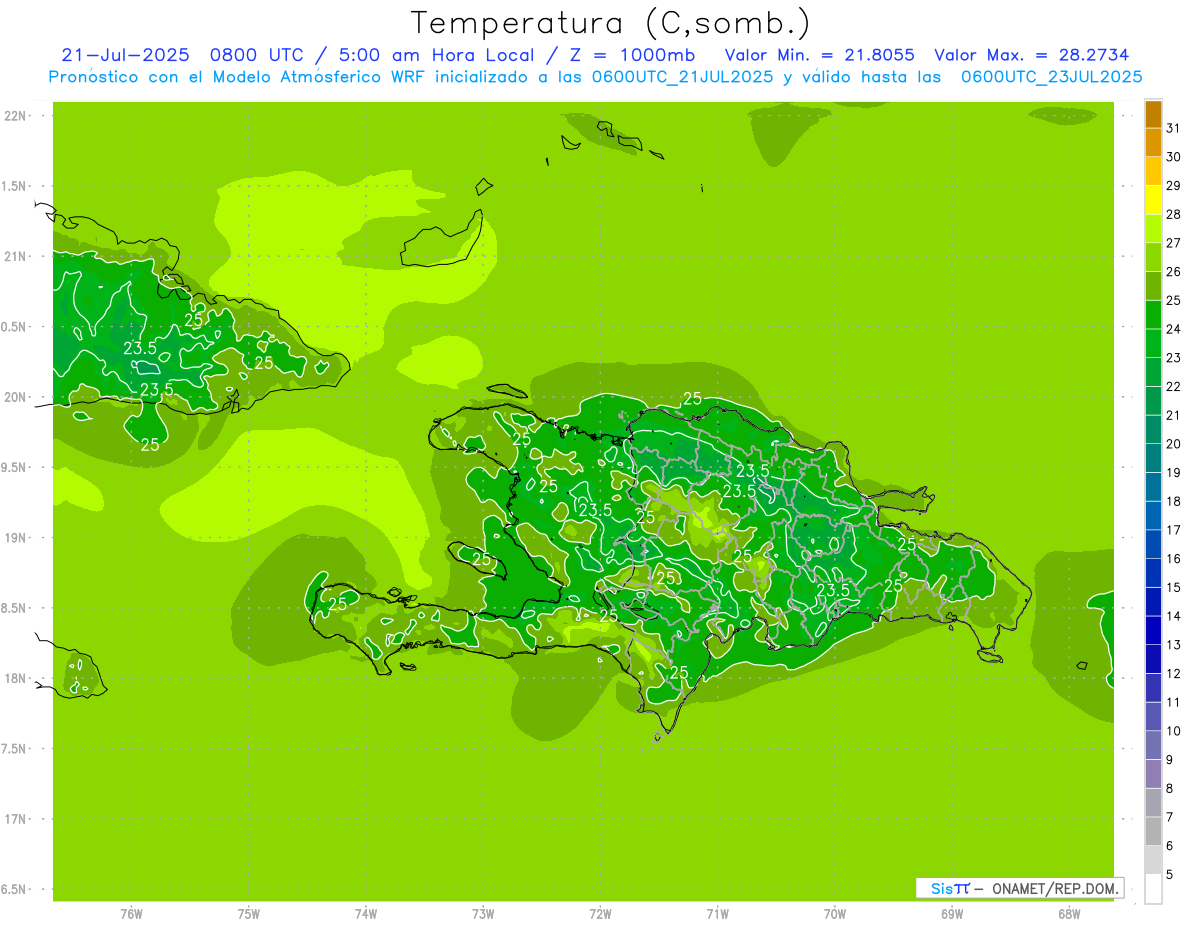Click the "68W" longitude axis label
1200x927 pixels.
pyautogui.click(x=1069, y=914)
